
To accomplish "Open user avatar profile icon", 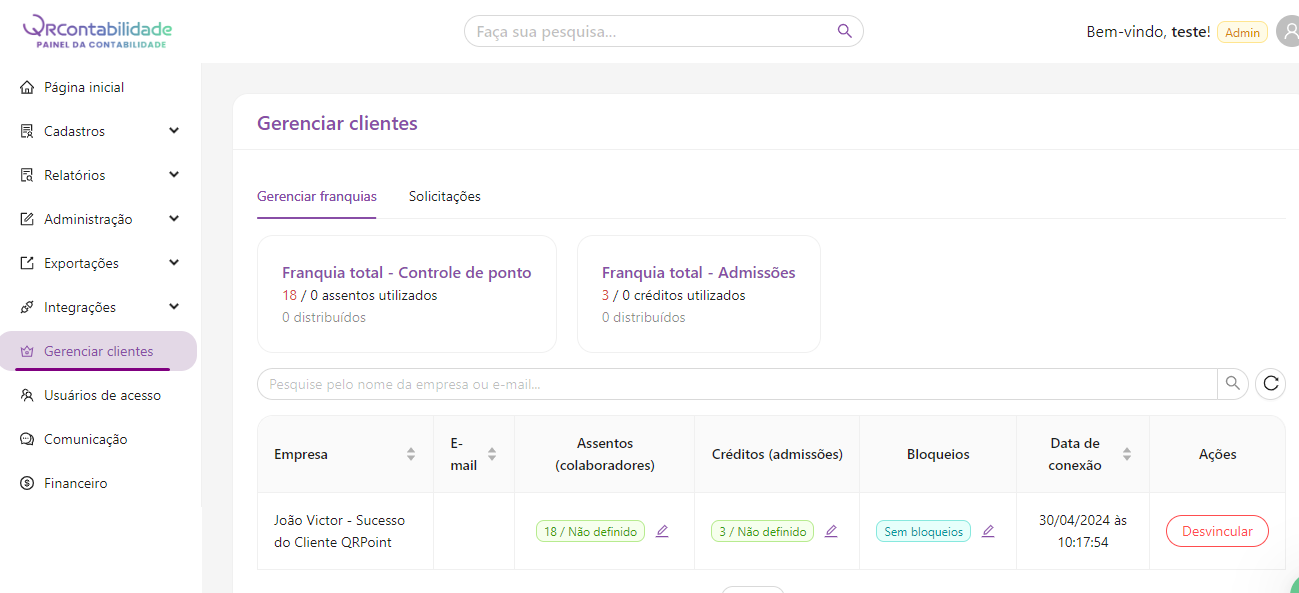I will (x=1288, y=32).
